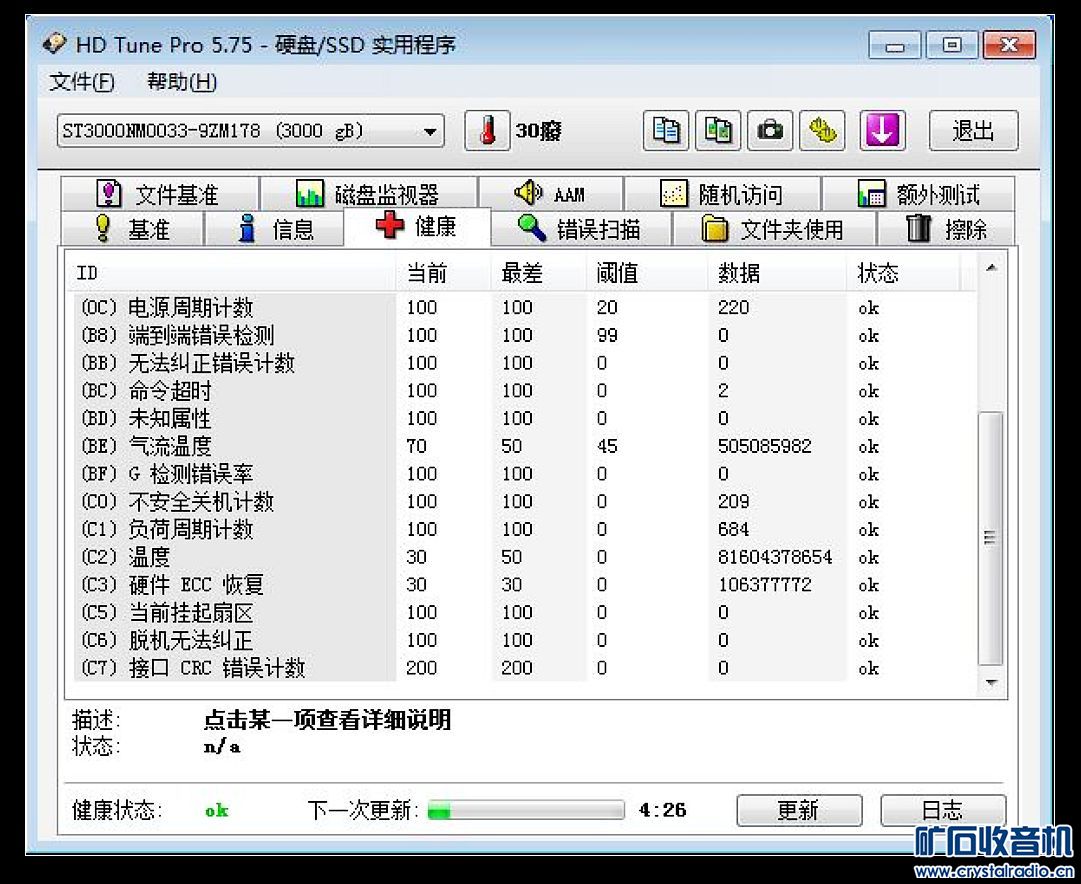Click the copy info to clipboard icon

click(666, 130)
